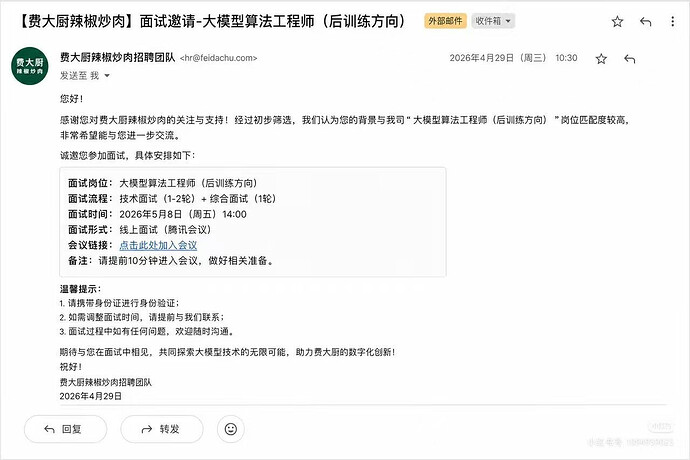Click sender name 费大厨辣椒炒肉招聘团队
This screenshot has height=460, width=690.
click(x=117, y=57)
